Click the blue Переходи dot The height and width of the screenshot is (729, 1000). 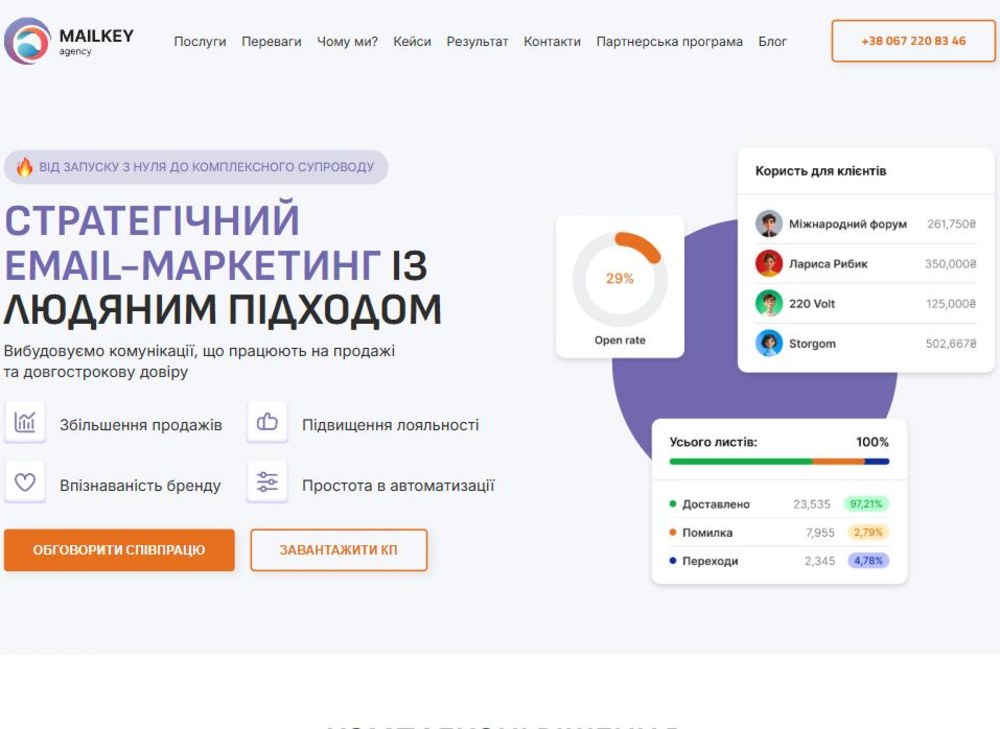(673, 561)
